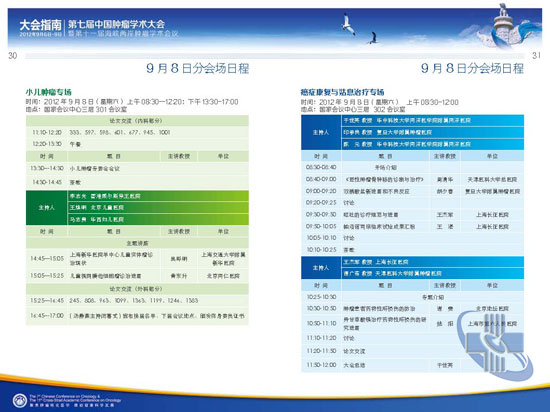Image resolution: width=550 pixels, height=412 pixels.
Task: Click the upper dark blue 主持人 cell
Action: click(321, 133)
